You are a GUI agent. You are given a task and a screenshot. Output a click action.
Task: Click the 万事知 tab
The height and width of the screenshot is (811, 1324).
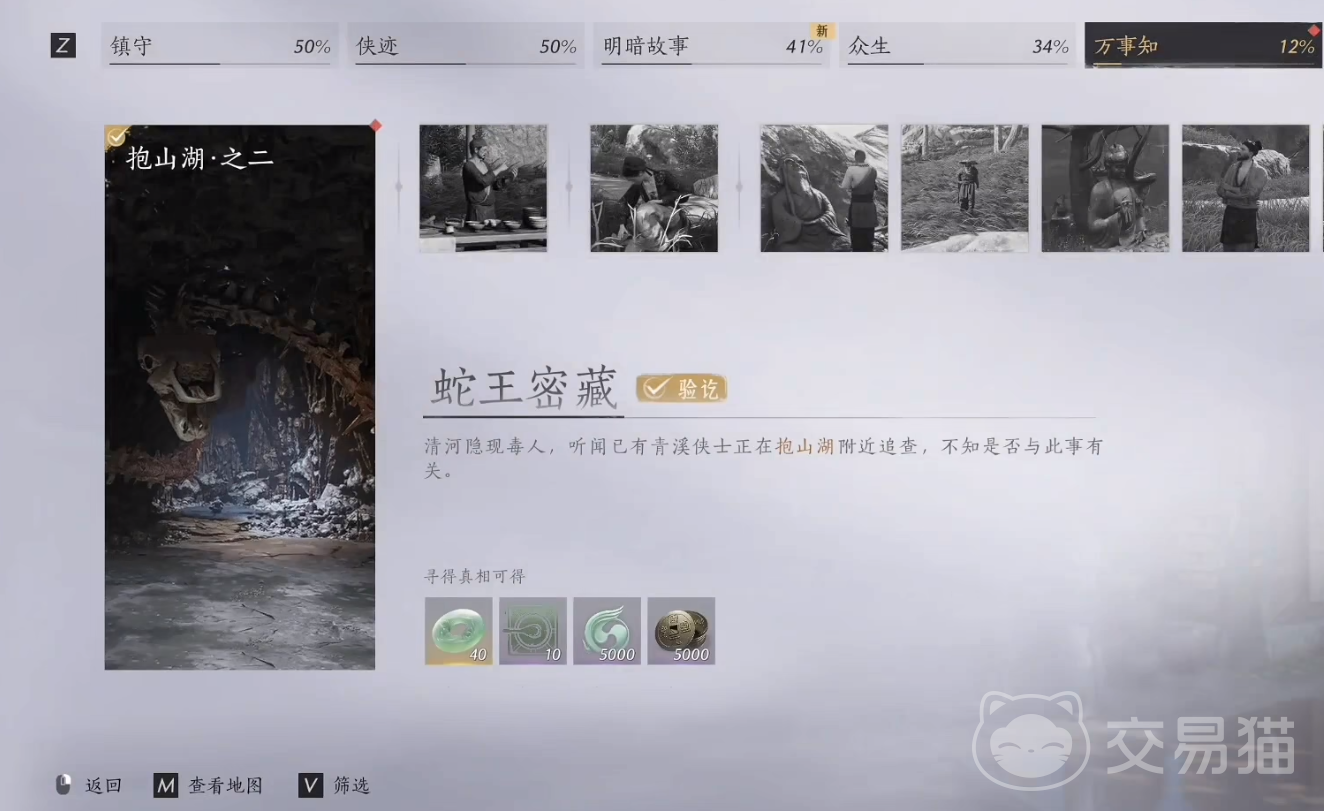(1203, 46)
